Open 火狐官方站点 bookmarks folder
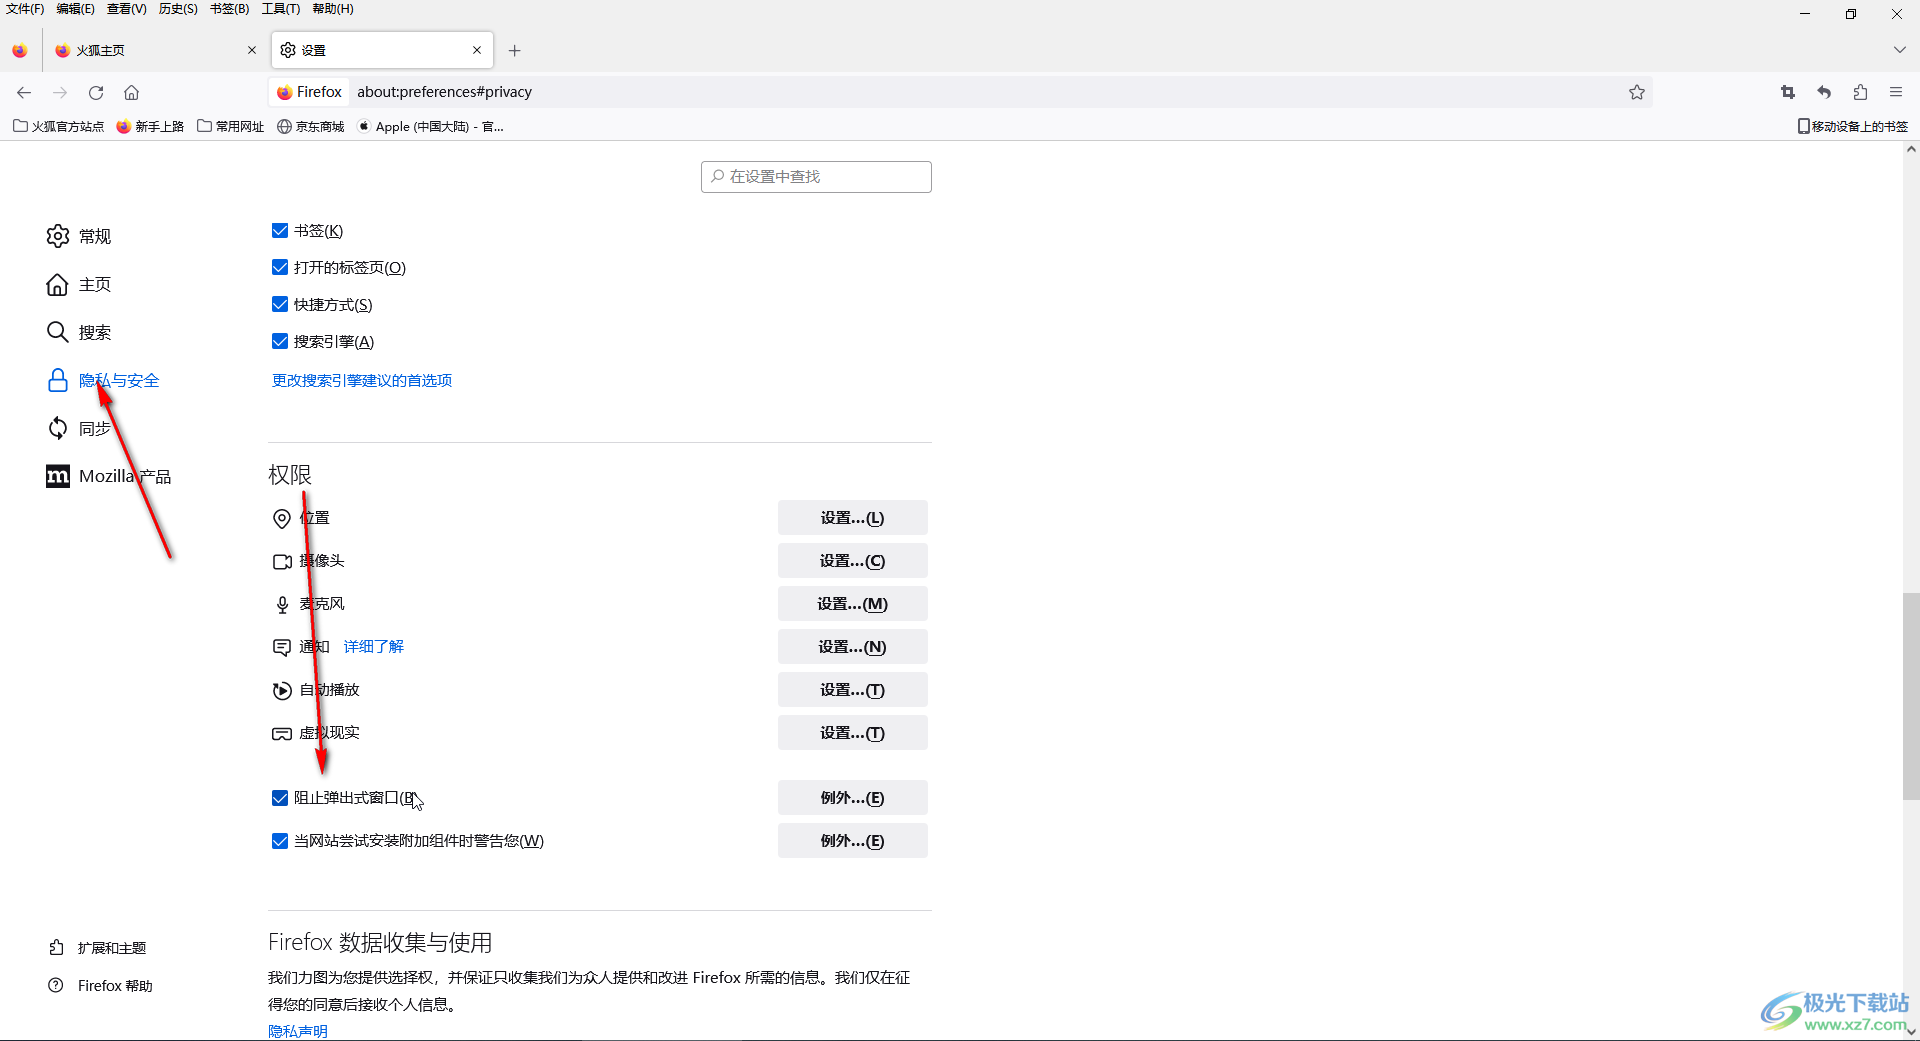 (x=58, y=126)
